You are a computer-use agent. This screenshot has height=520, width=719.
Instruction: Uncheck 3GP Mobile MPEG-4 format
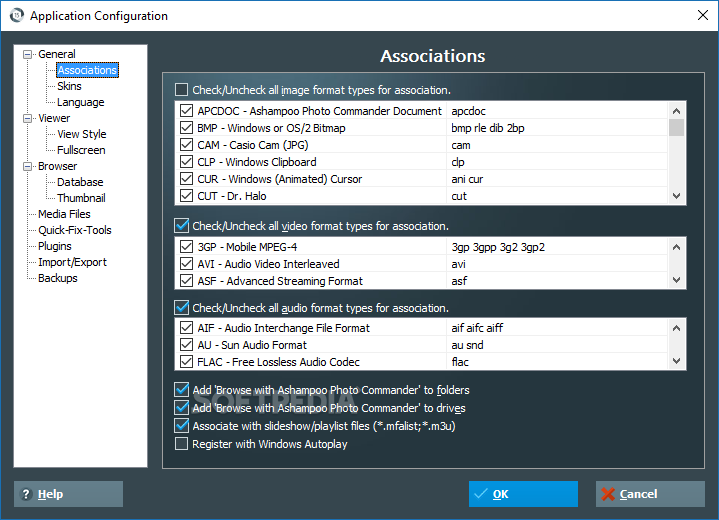point(186,247)
